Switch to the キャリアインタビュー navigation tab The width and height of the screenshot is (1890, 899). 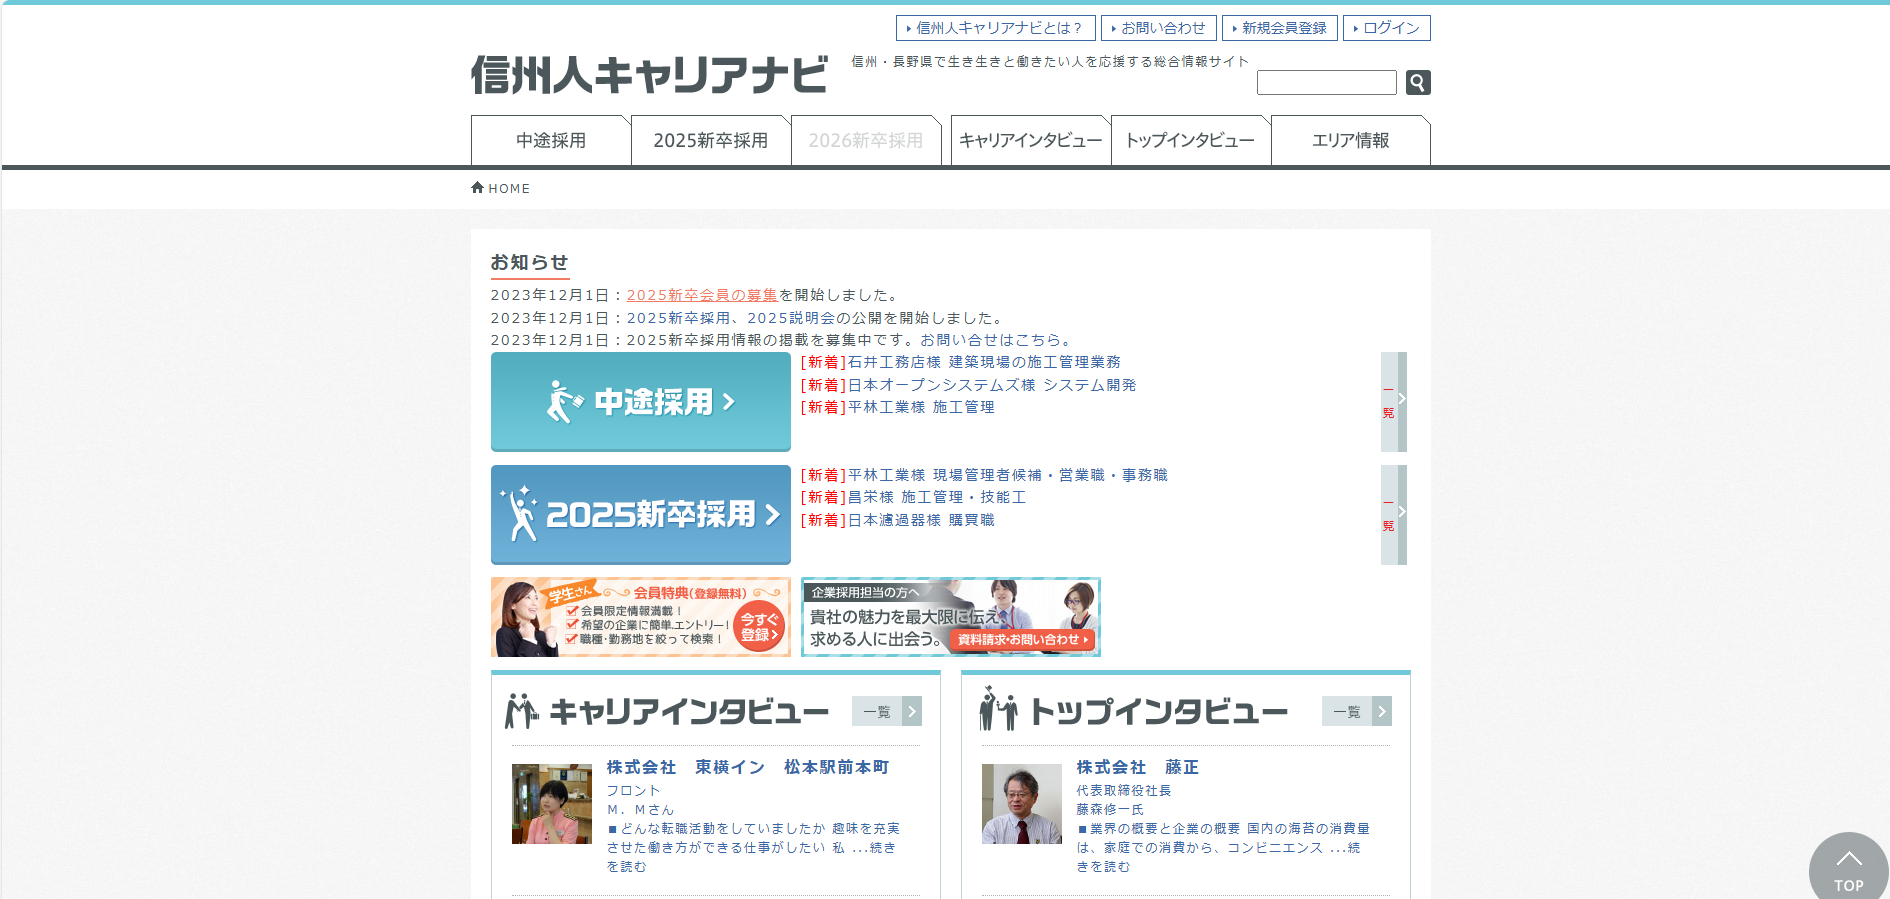[1030, 141]
